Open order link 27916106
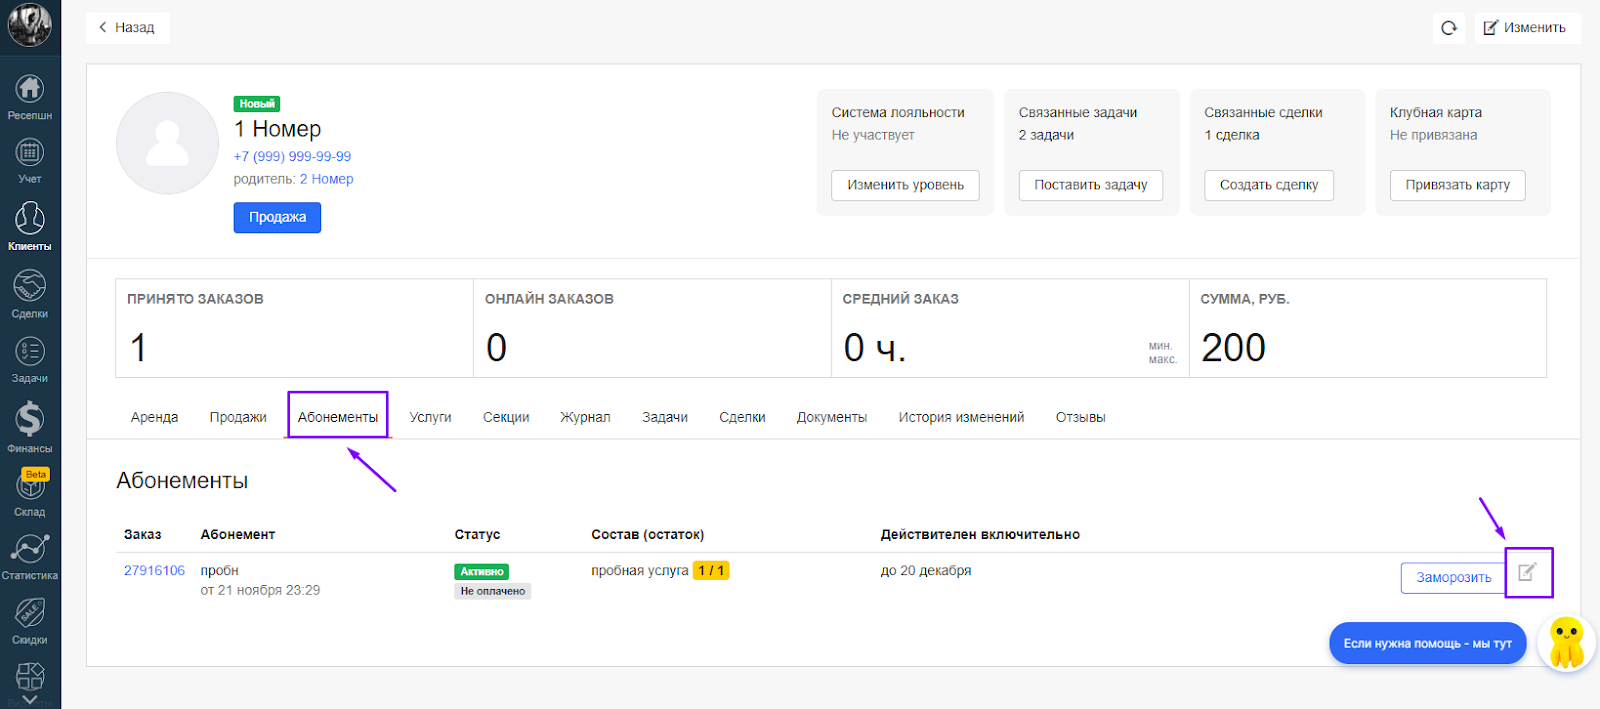 point(154,571)
